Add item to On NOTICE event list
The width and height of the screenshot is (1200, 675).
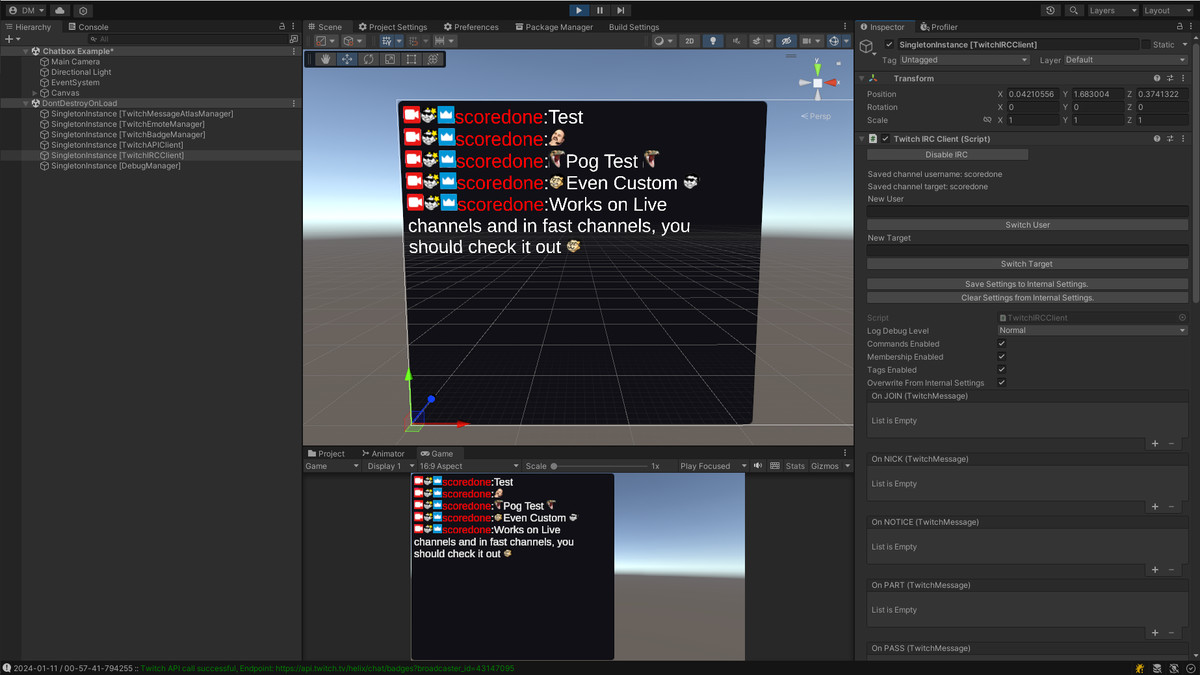coord(1155,569)
